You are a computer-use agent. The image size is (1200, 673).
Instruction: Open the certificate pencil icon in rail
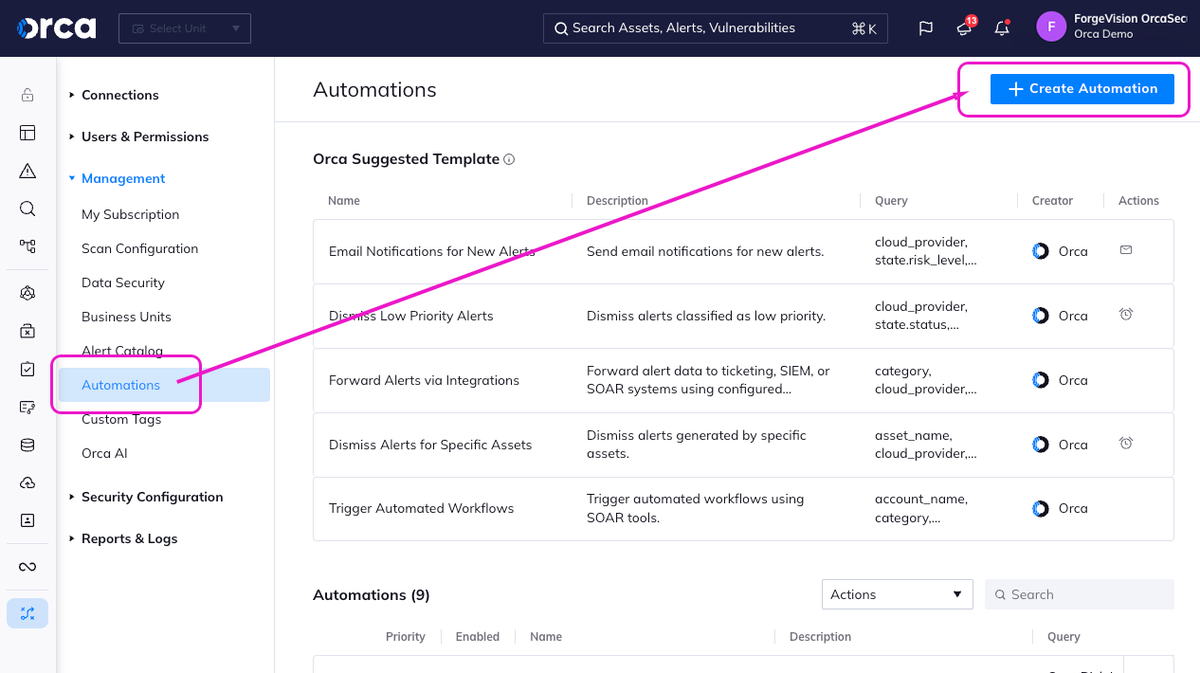click(x=27, y=407)
